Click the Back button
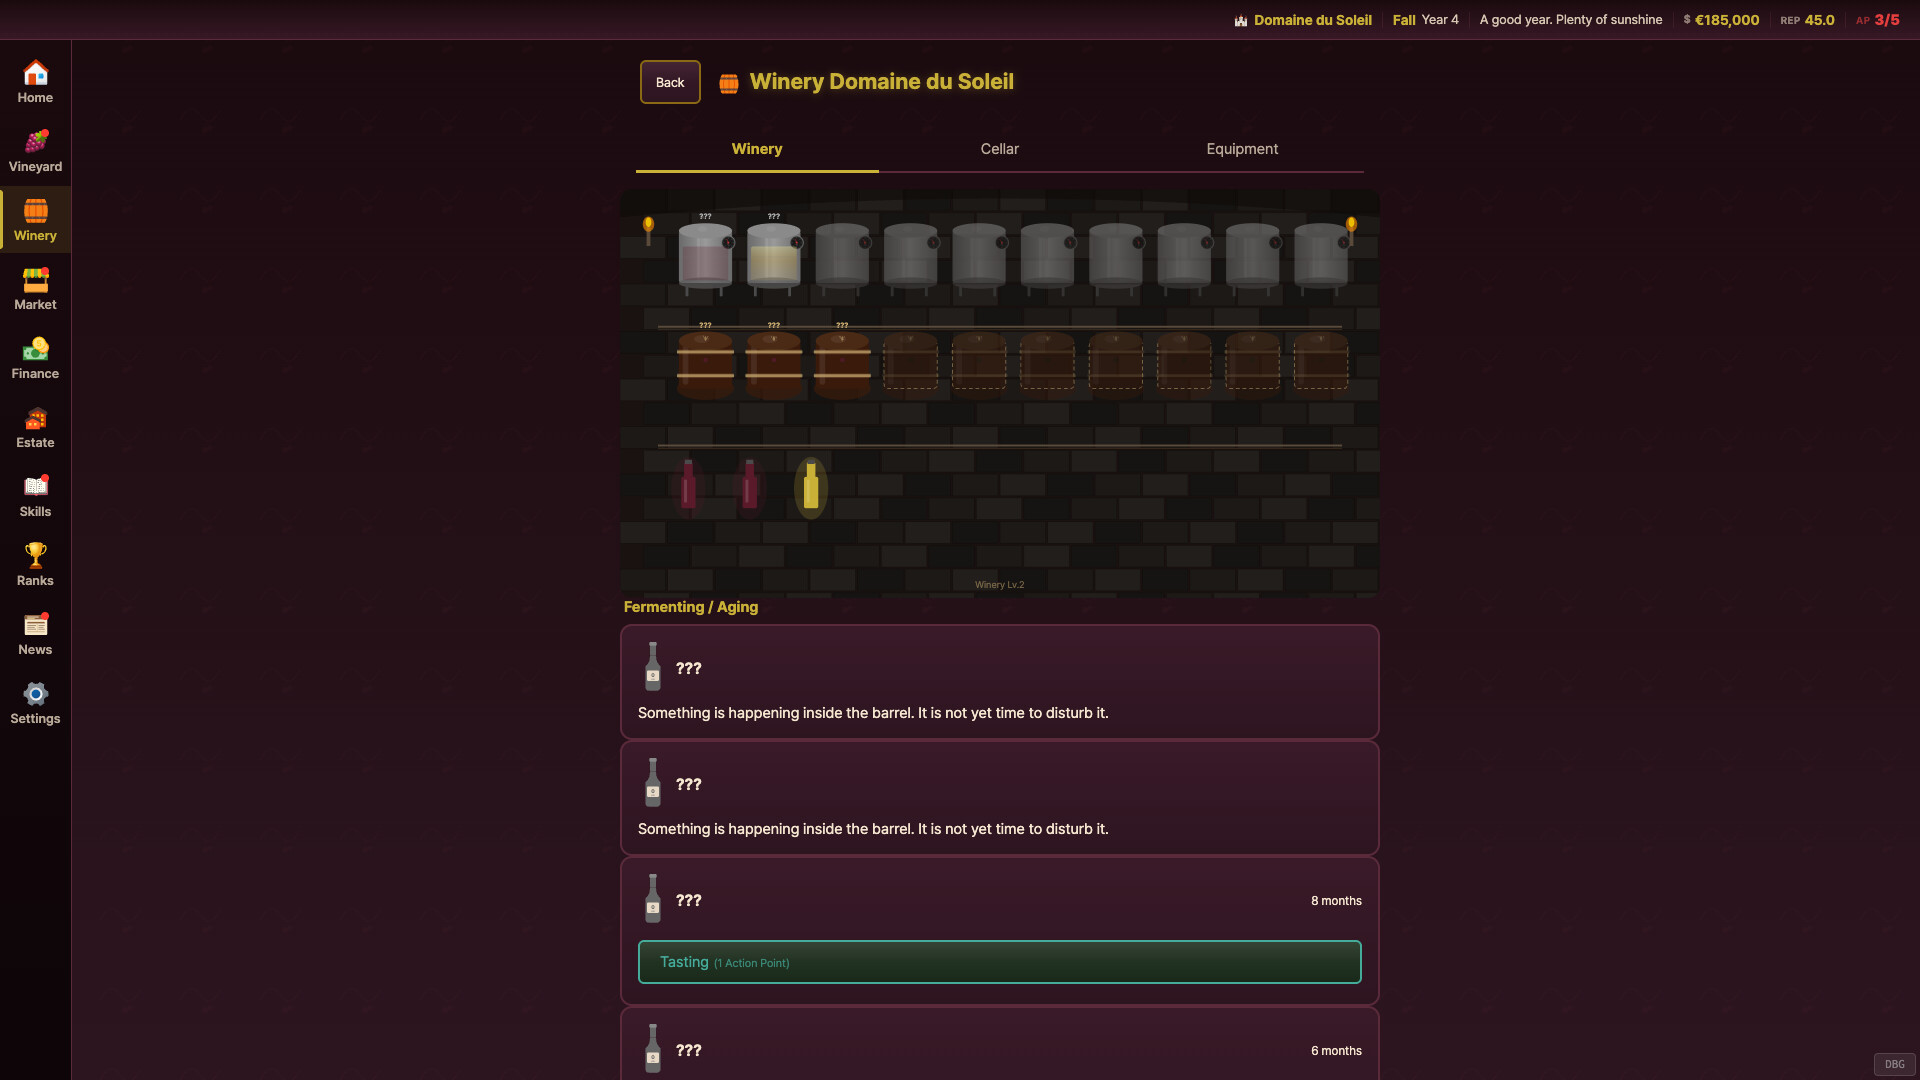The image size is (1920, 1080). pos(669,81)
